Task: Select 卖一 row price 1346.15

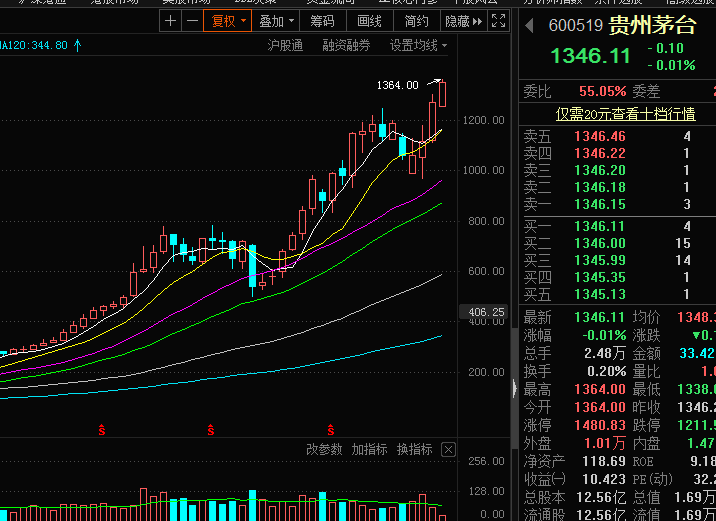Action: pyautogui.click(x=600, y=204)
